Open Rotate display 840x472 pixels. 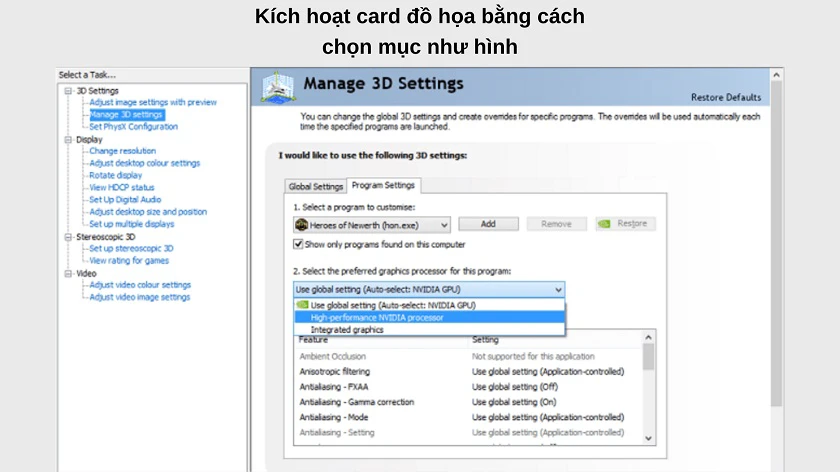click(116, 176)
